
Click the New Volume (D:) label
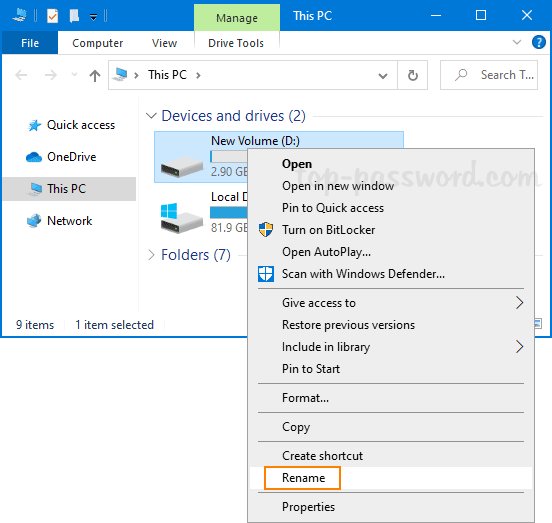(x=255, y=141)
